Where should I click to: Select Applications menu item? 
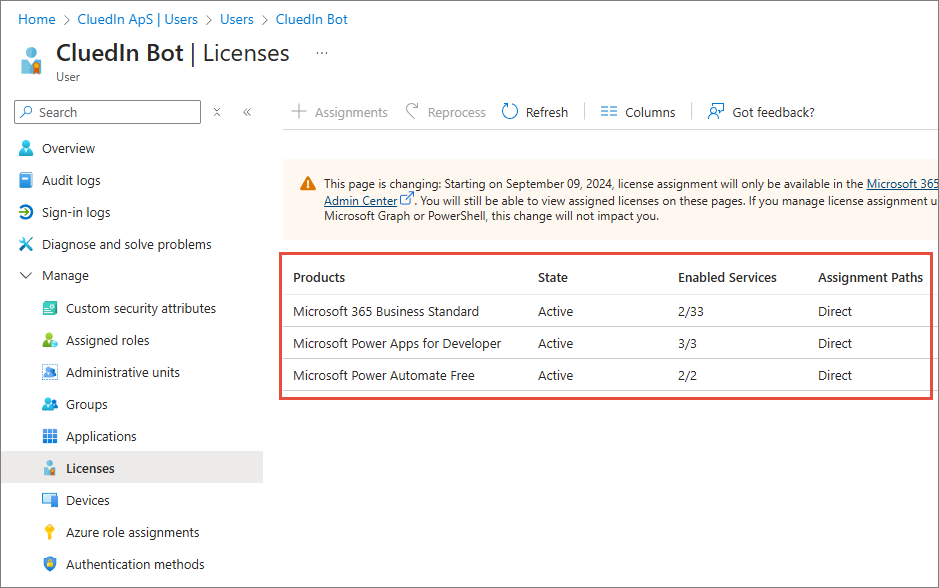101,437
